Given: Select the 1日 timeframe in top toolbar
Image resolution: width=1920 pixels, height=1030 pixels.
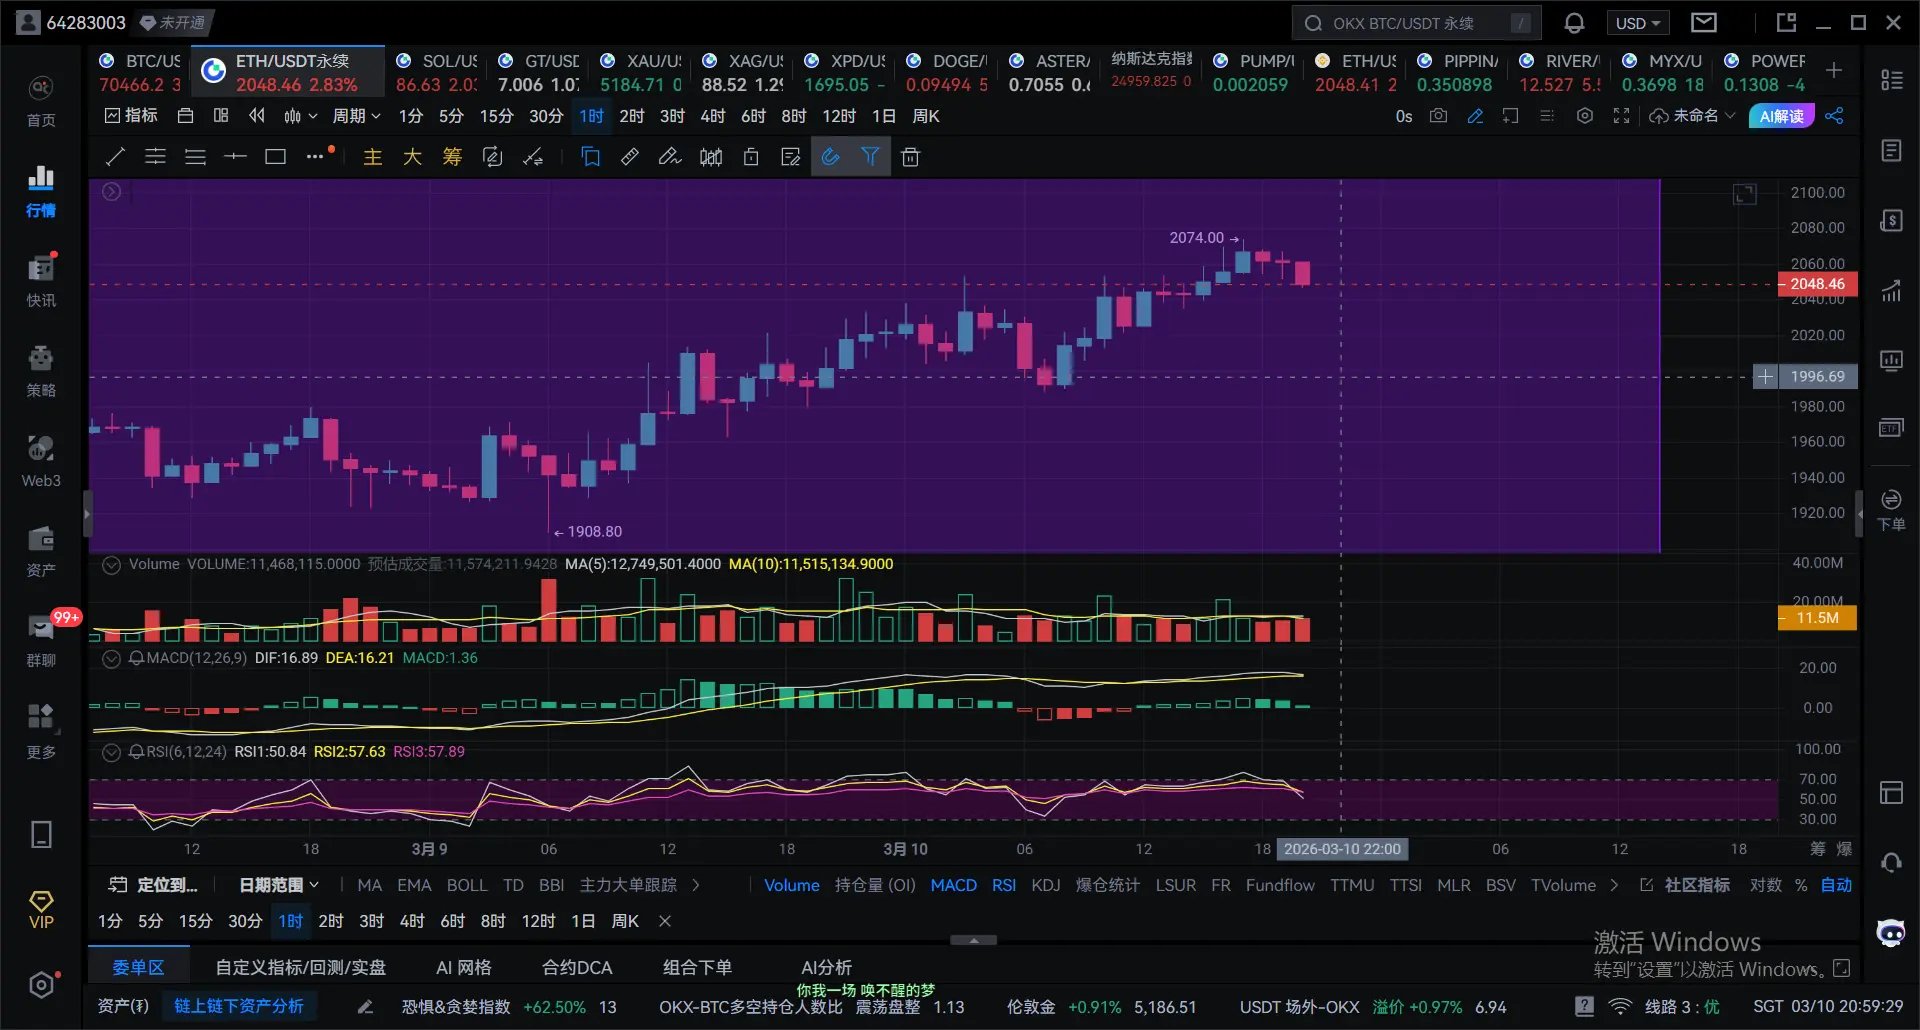Looking at the screenshot, I should pyautogui.click(x=884, y=116).
